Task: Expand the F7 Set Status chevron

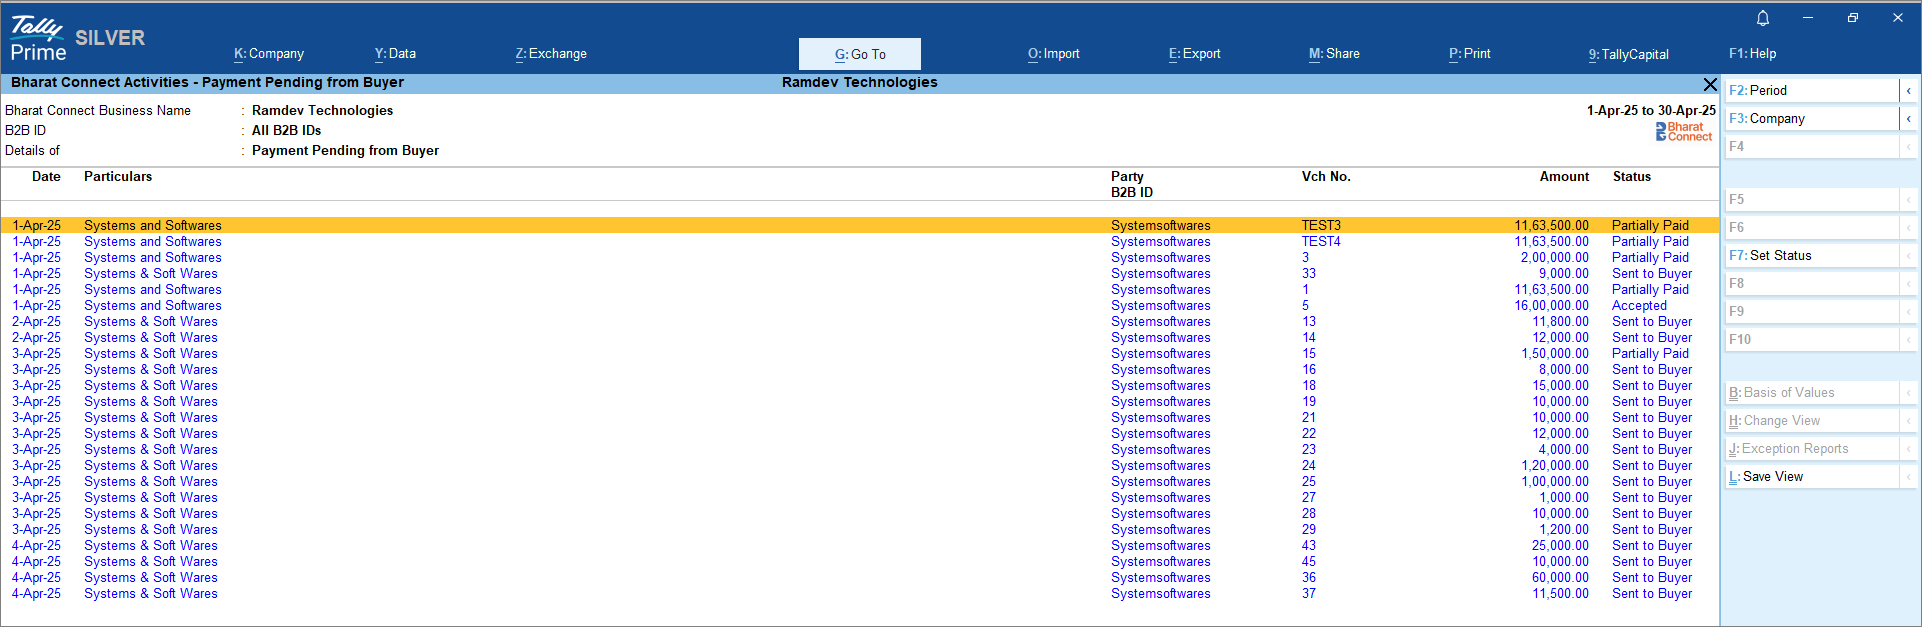Action: pos(1908,256)
